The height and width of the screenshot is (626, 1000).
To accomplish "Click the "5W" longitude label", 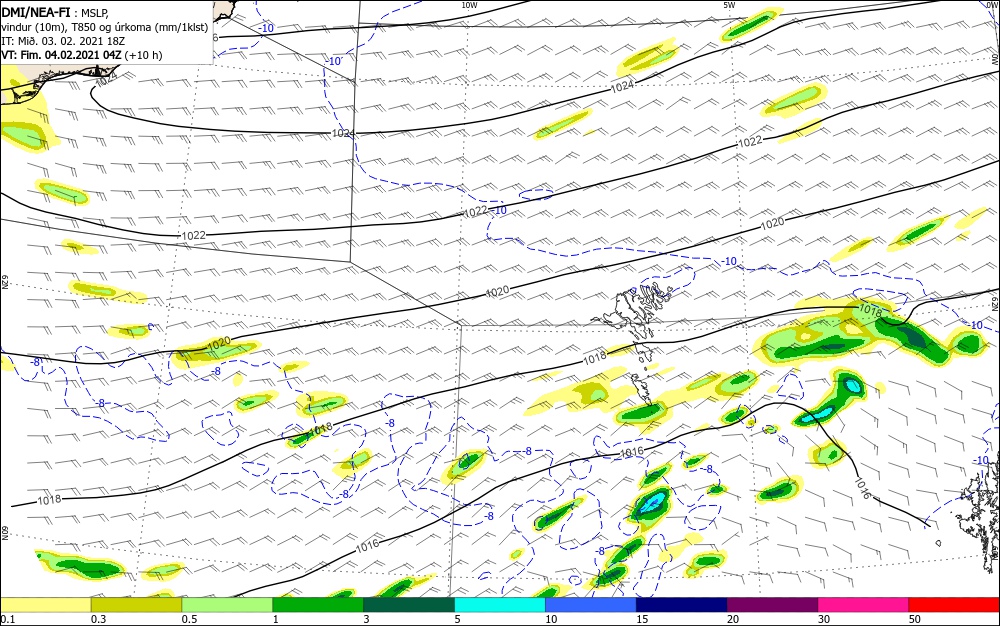I will (729, 5).
